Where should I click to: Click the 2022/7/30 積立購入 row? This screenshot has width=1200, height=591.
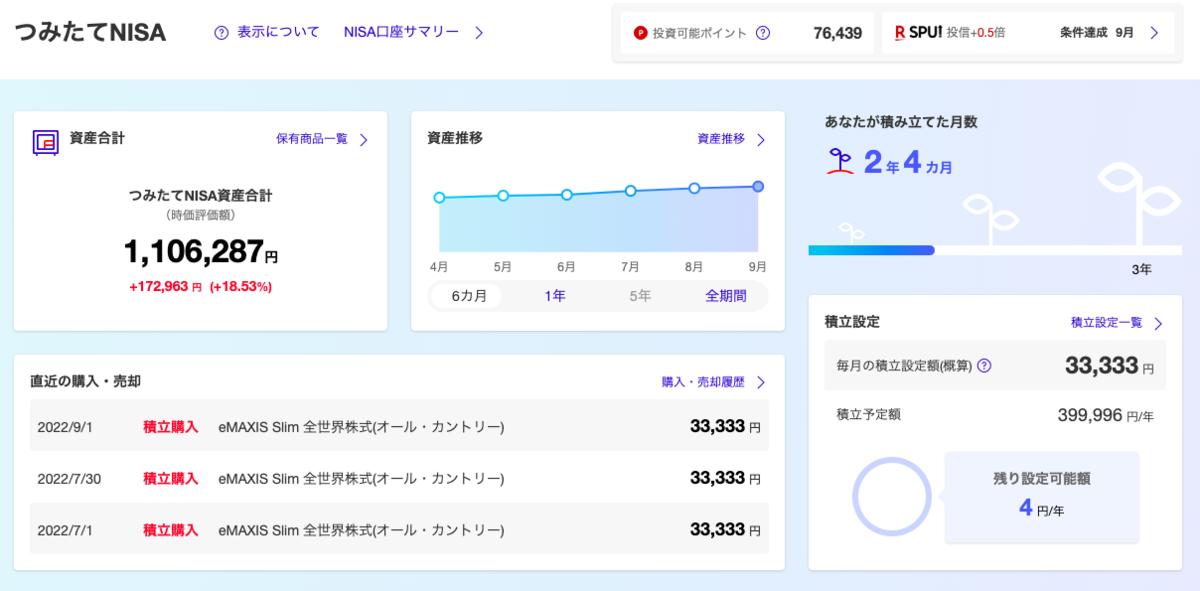pos(399,478)
